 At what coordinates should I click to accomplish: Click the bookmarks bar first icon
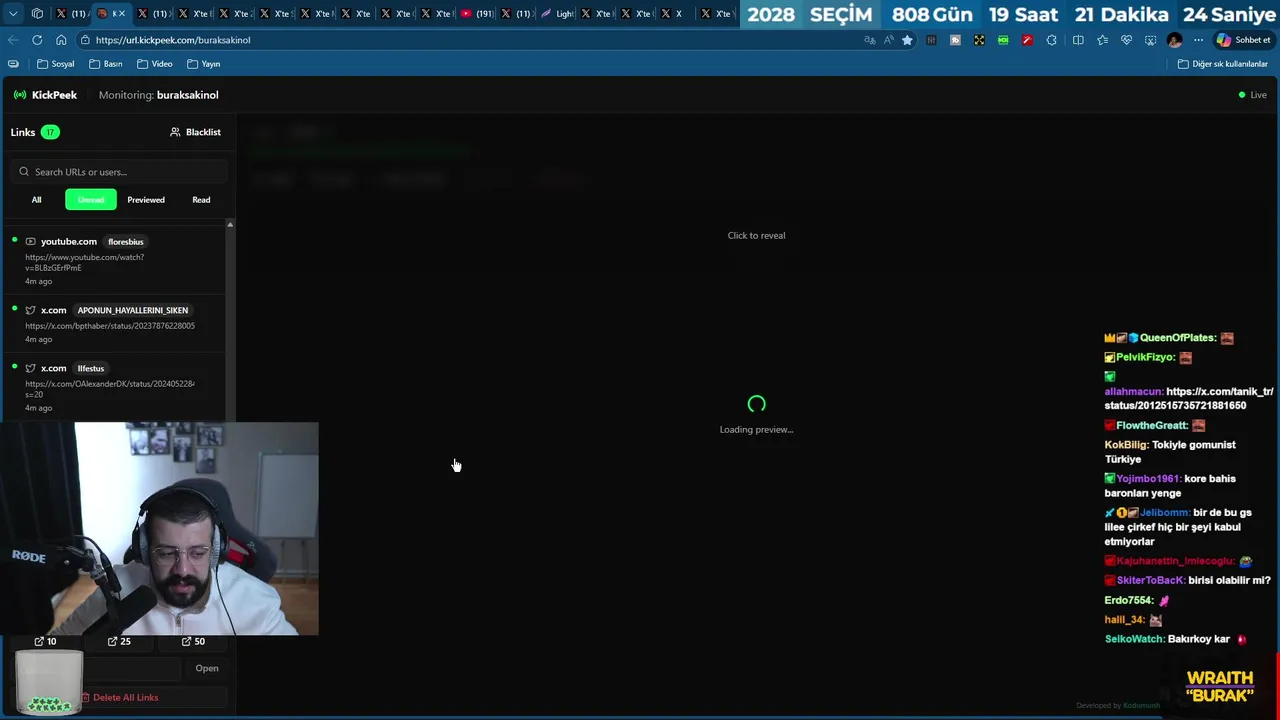pos(13,64)
